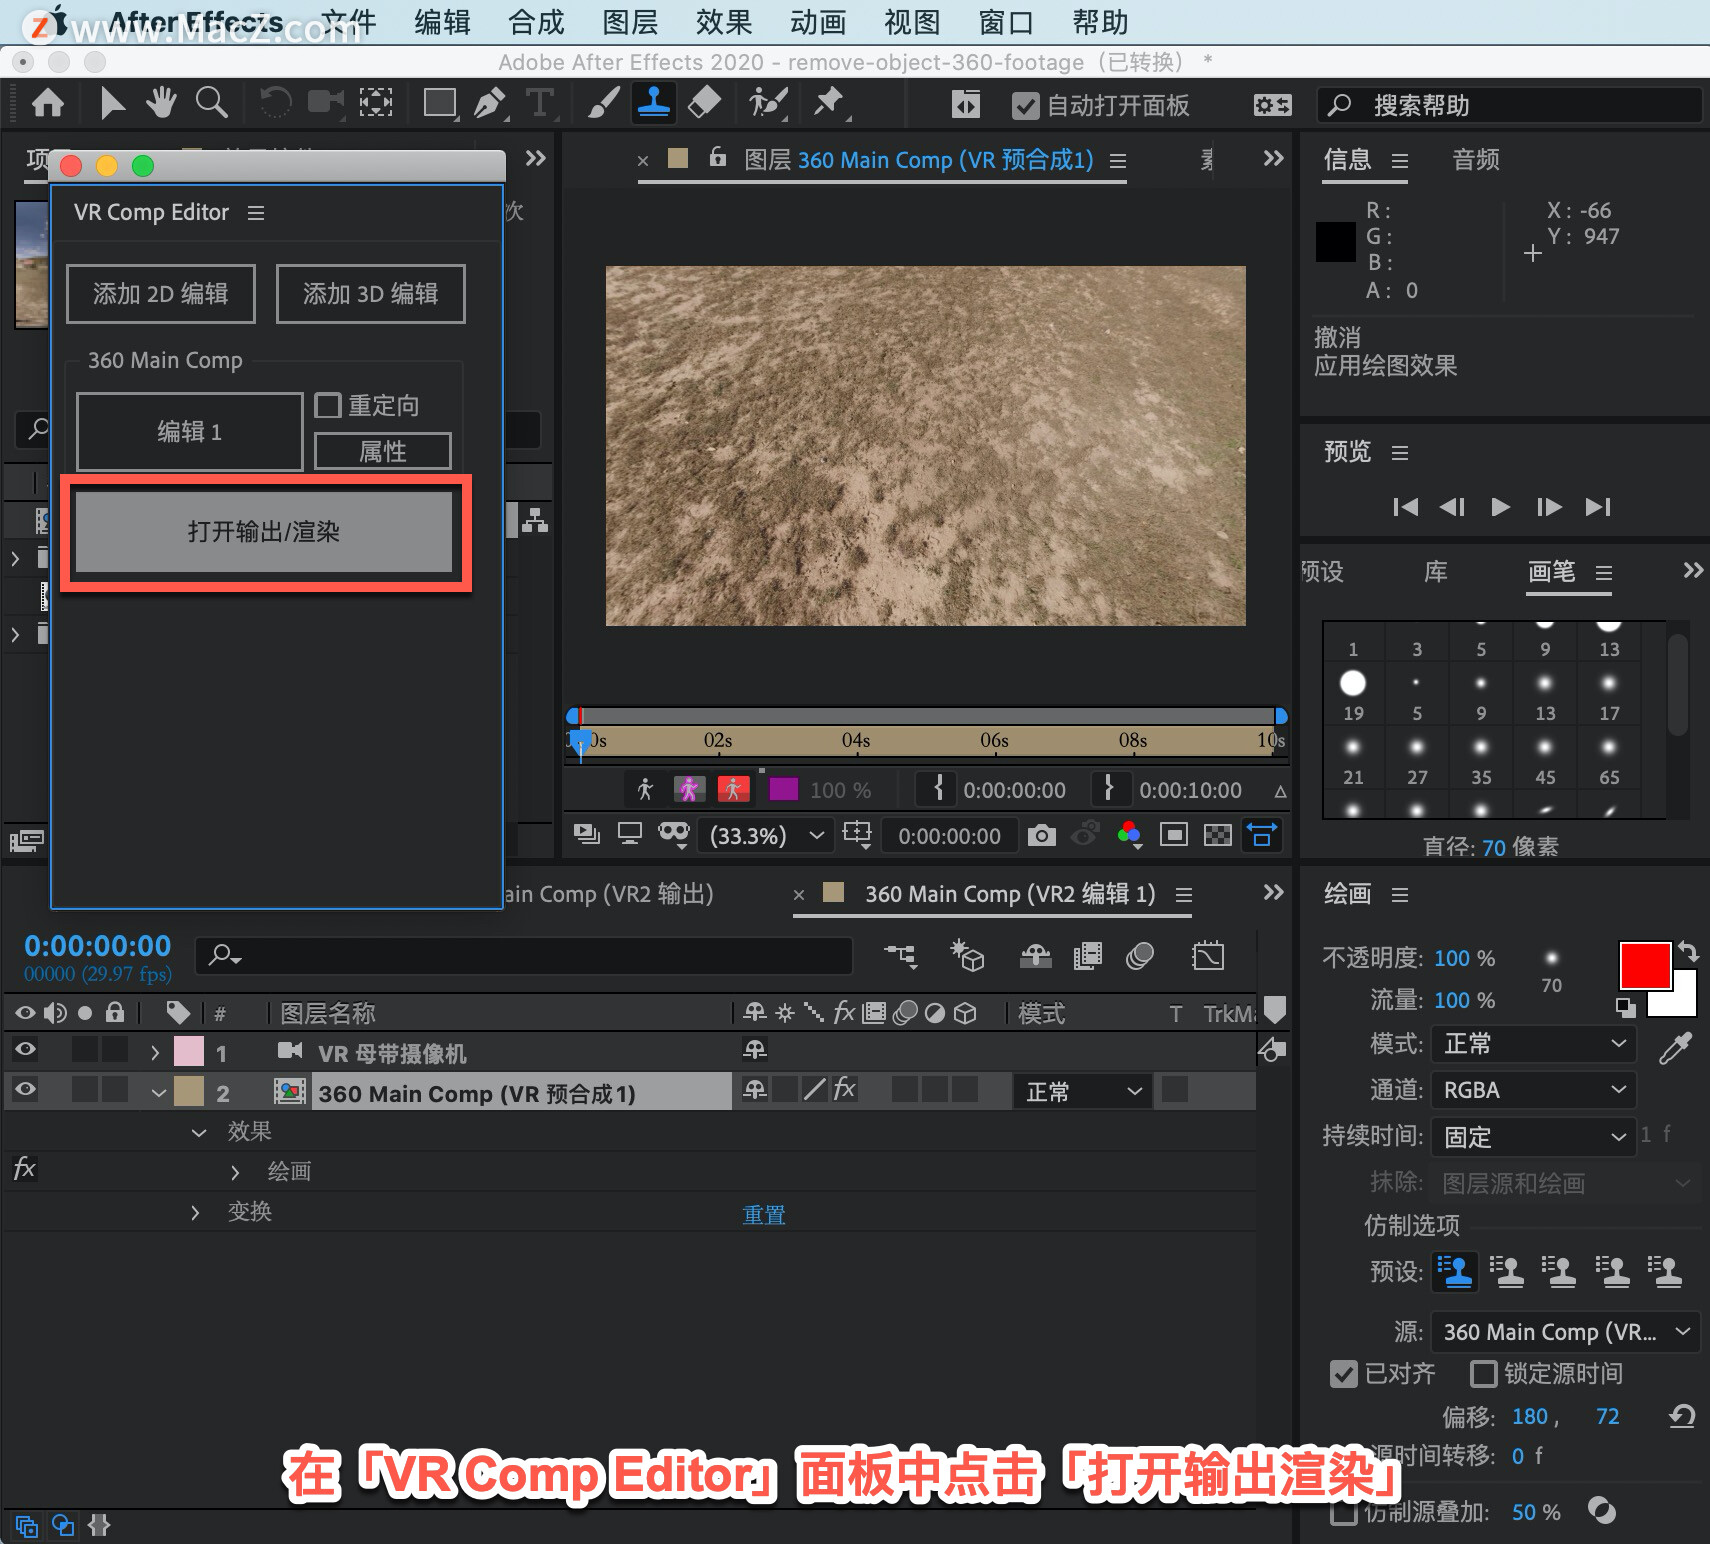This screenshot has height=1544, width=1710.
Task: Expand the 变换 property group
Action: [195, 1212]
